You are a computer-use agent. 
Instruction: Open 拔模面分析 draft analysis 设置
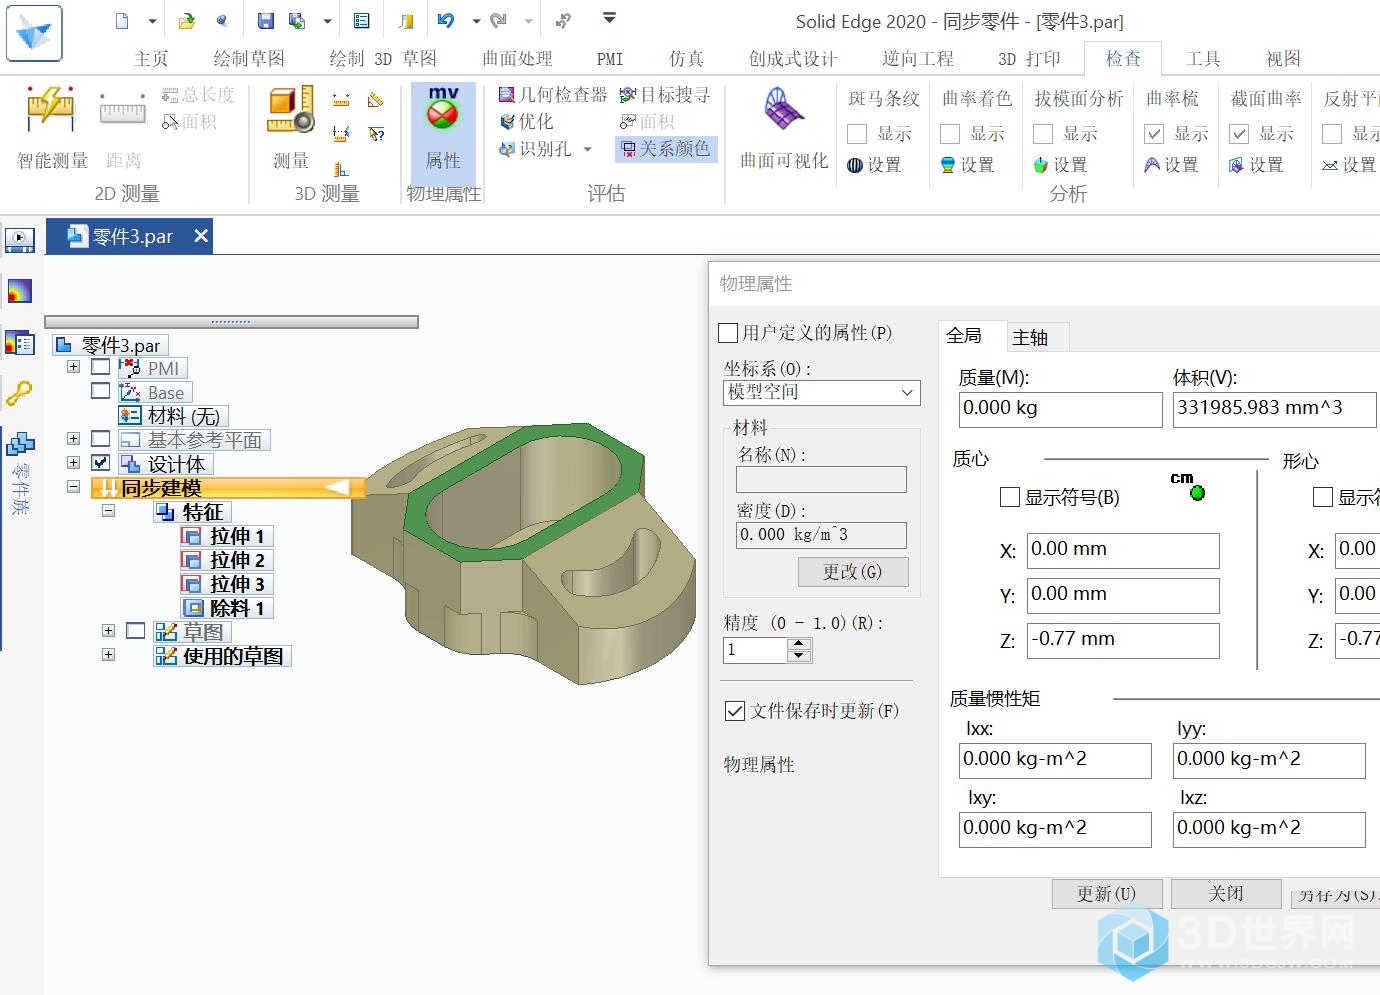click(x=1060, y=165)
